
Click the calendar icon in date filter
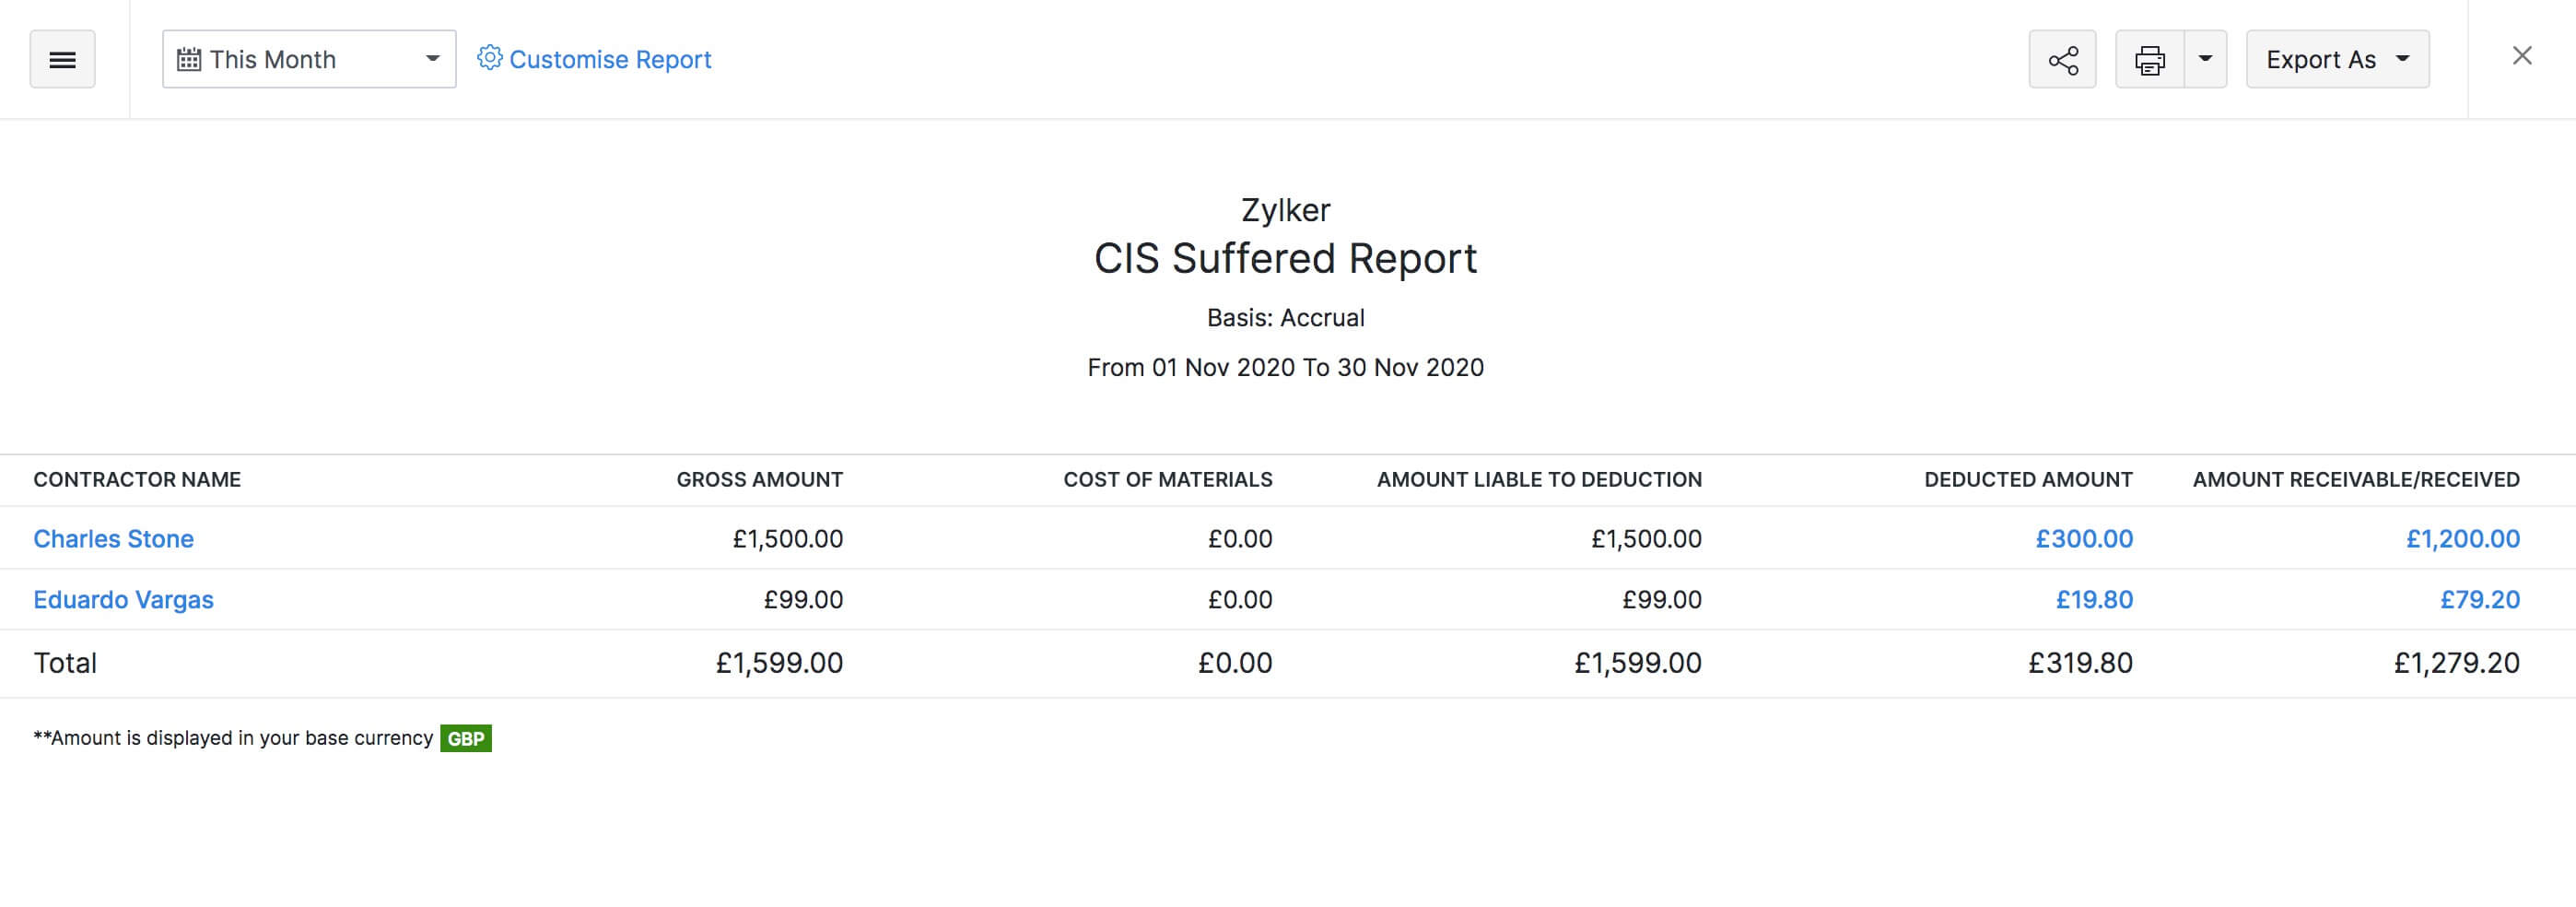click(x=189, y=60)
